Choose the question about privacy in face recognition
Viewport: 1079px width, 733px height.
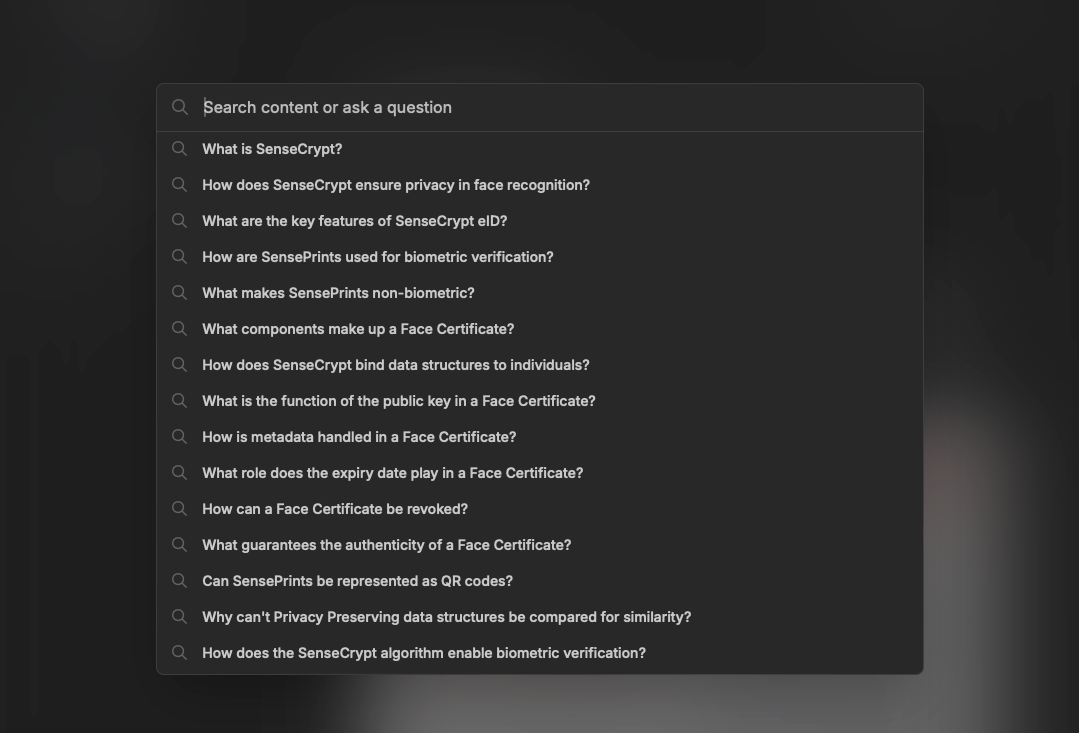tap(396, 185)
